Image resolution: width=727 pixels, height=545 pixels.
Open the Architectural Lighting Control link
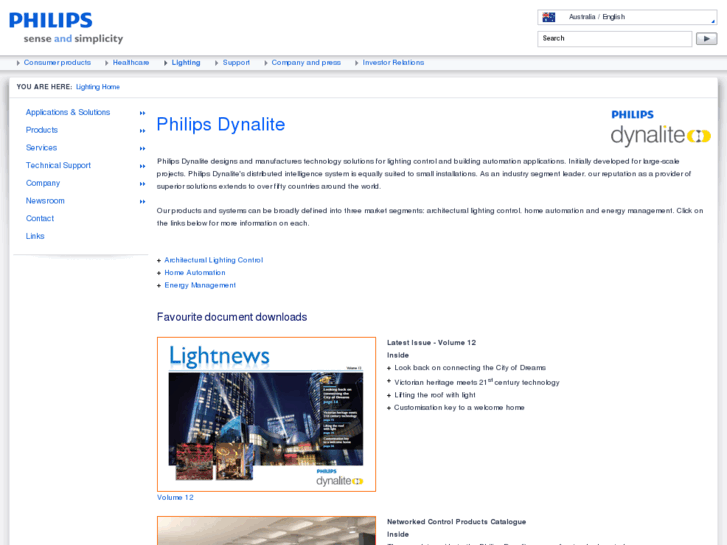click(214, 260)
